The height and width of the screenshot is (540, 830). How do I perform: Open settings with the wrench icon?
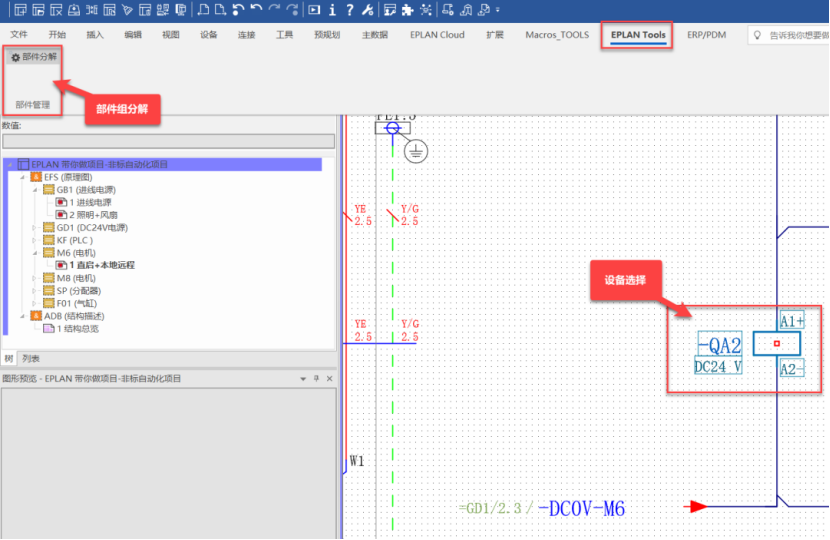click(367, 10)
